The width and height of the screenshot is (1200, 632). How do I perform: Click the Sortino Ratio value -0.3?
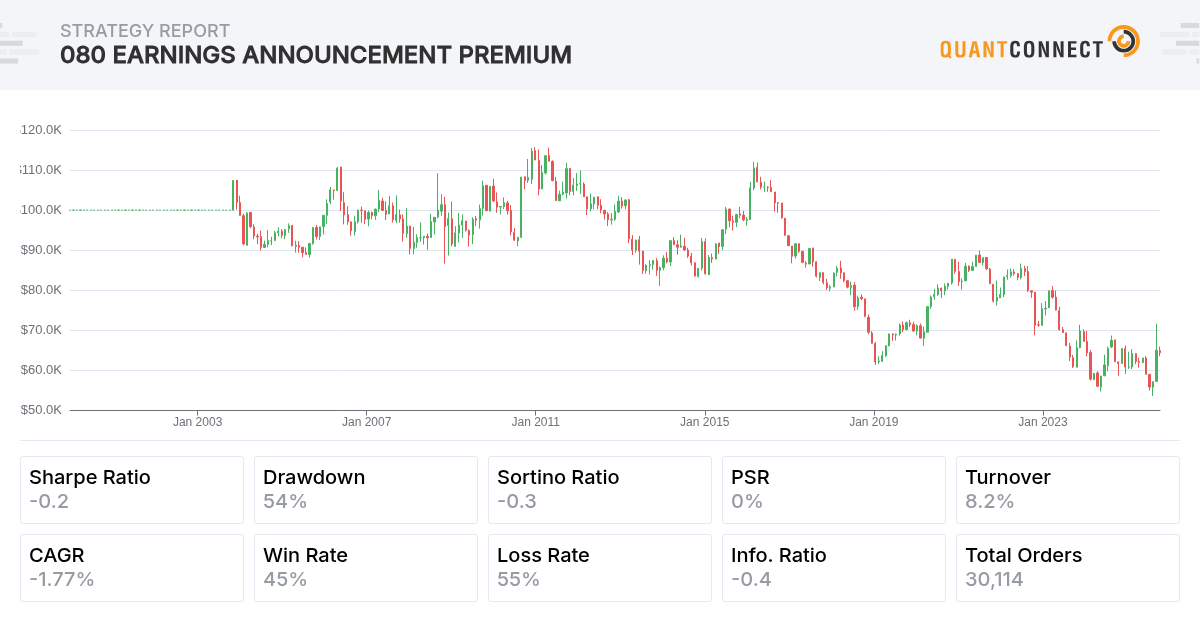pos(517,502)
